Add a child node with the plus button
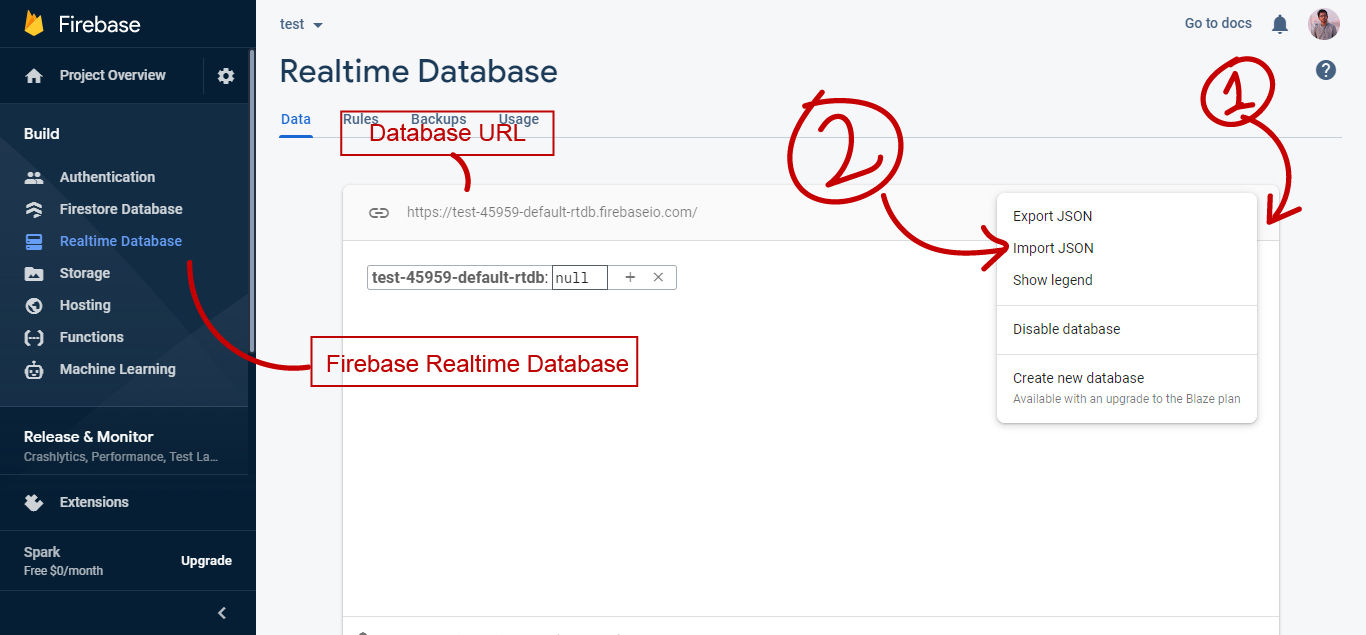The image size is (1366, 635). (x=630, y=277)
